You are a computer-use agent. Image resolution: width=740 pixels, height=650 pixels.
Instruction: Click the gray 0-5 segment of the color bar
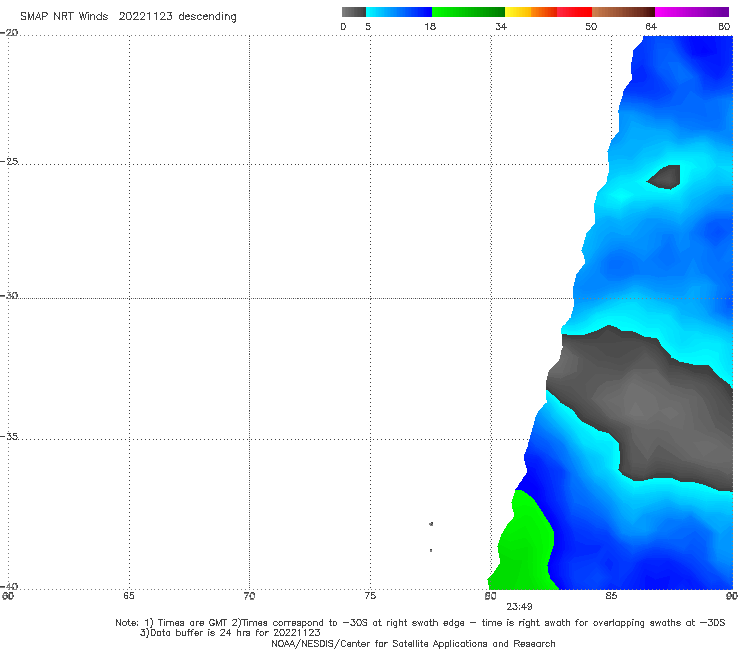pos(354,12)
